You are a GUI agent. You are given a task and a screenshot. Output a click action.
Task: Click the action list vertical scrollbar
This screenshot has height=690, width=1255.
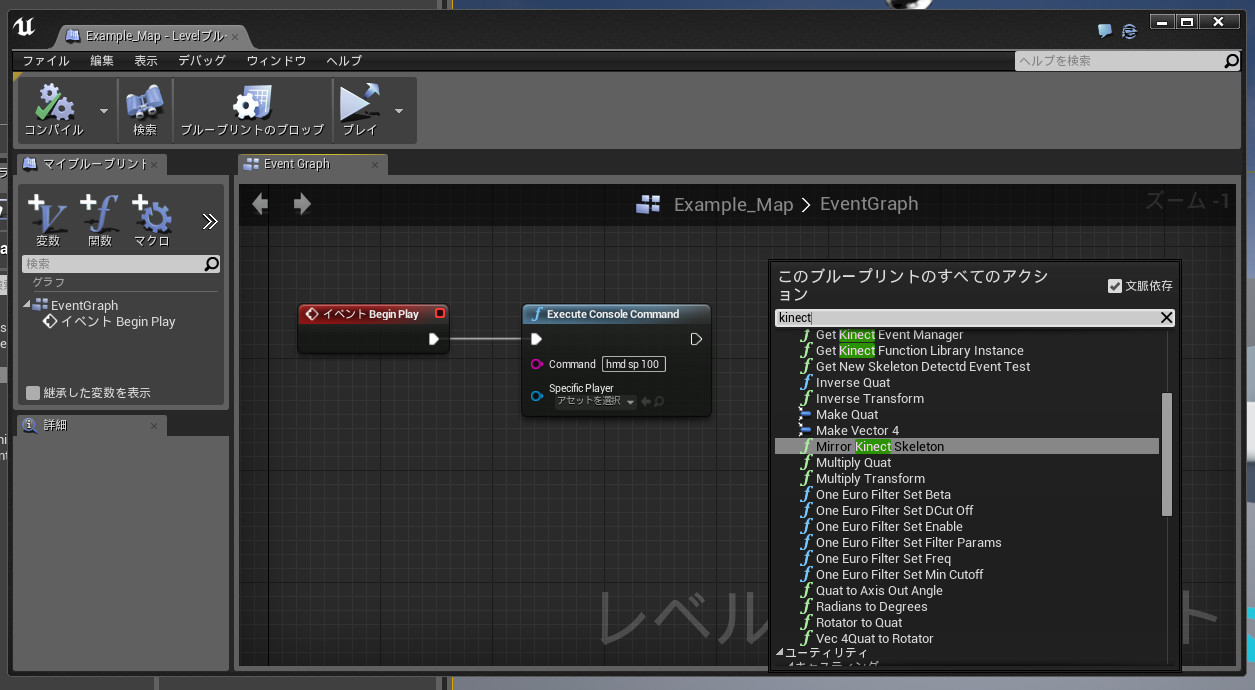tap(1166, 454)
